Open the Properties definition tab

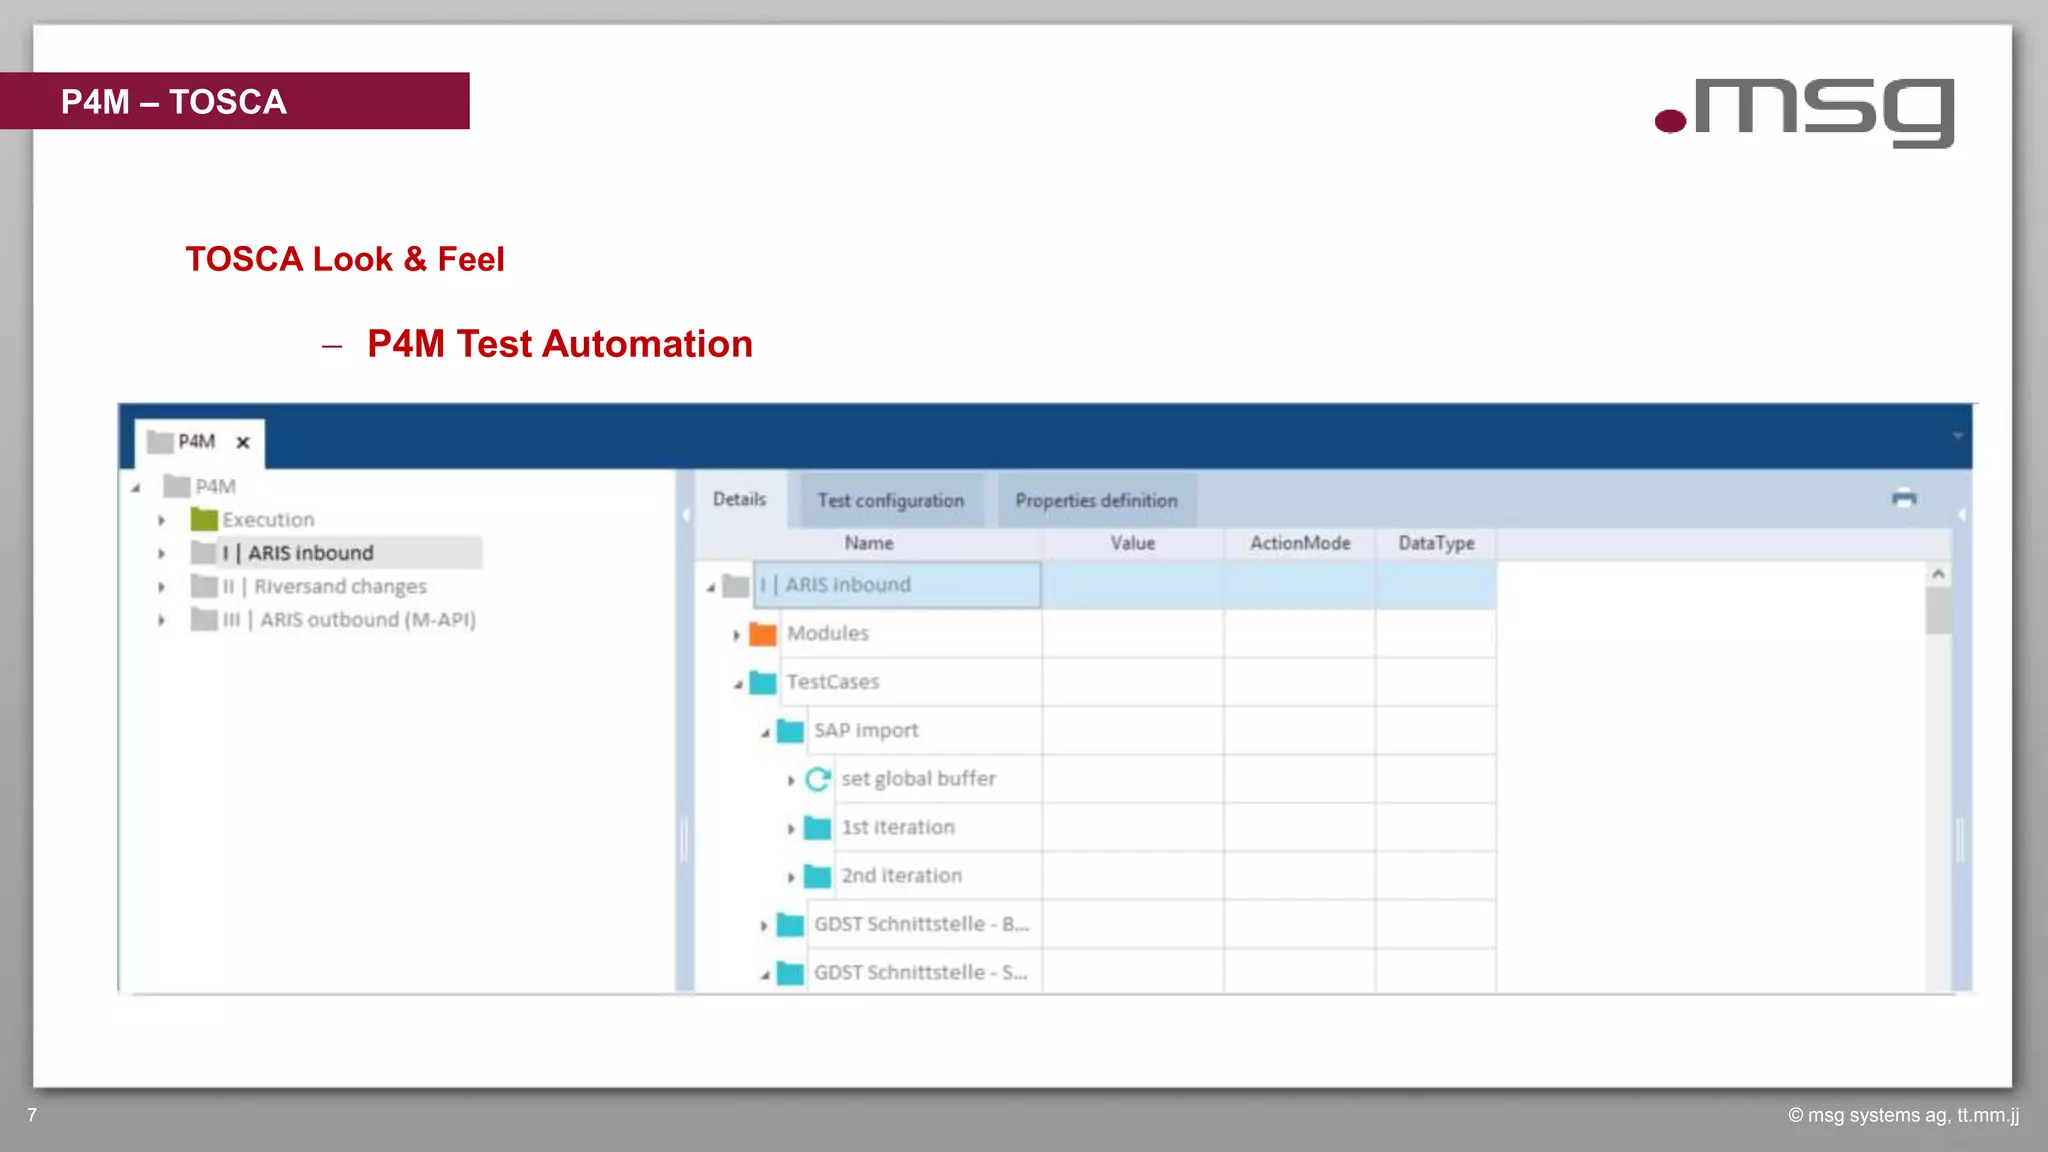pos(1096,500)
